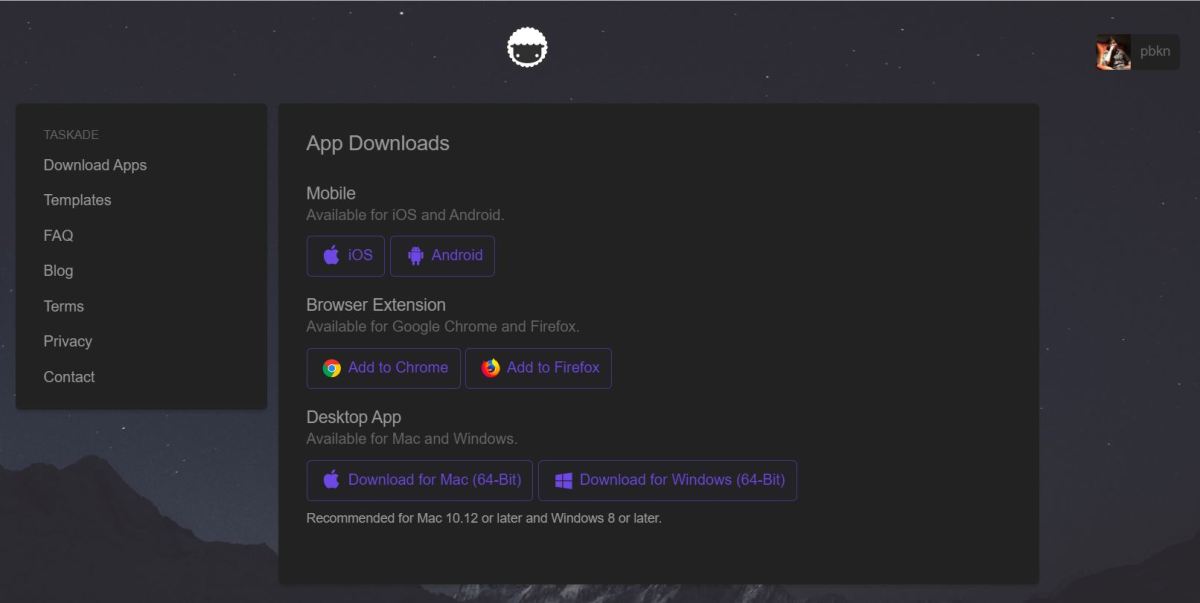
Task: Add the Taskade extension to Chrome
Action: [383, 368]
